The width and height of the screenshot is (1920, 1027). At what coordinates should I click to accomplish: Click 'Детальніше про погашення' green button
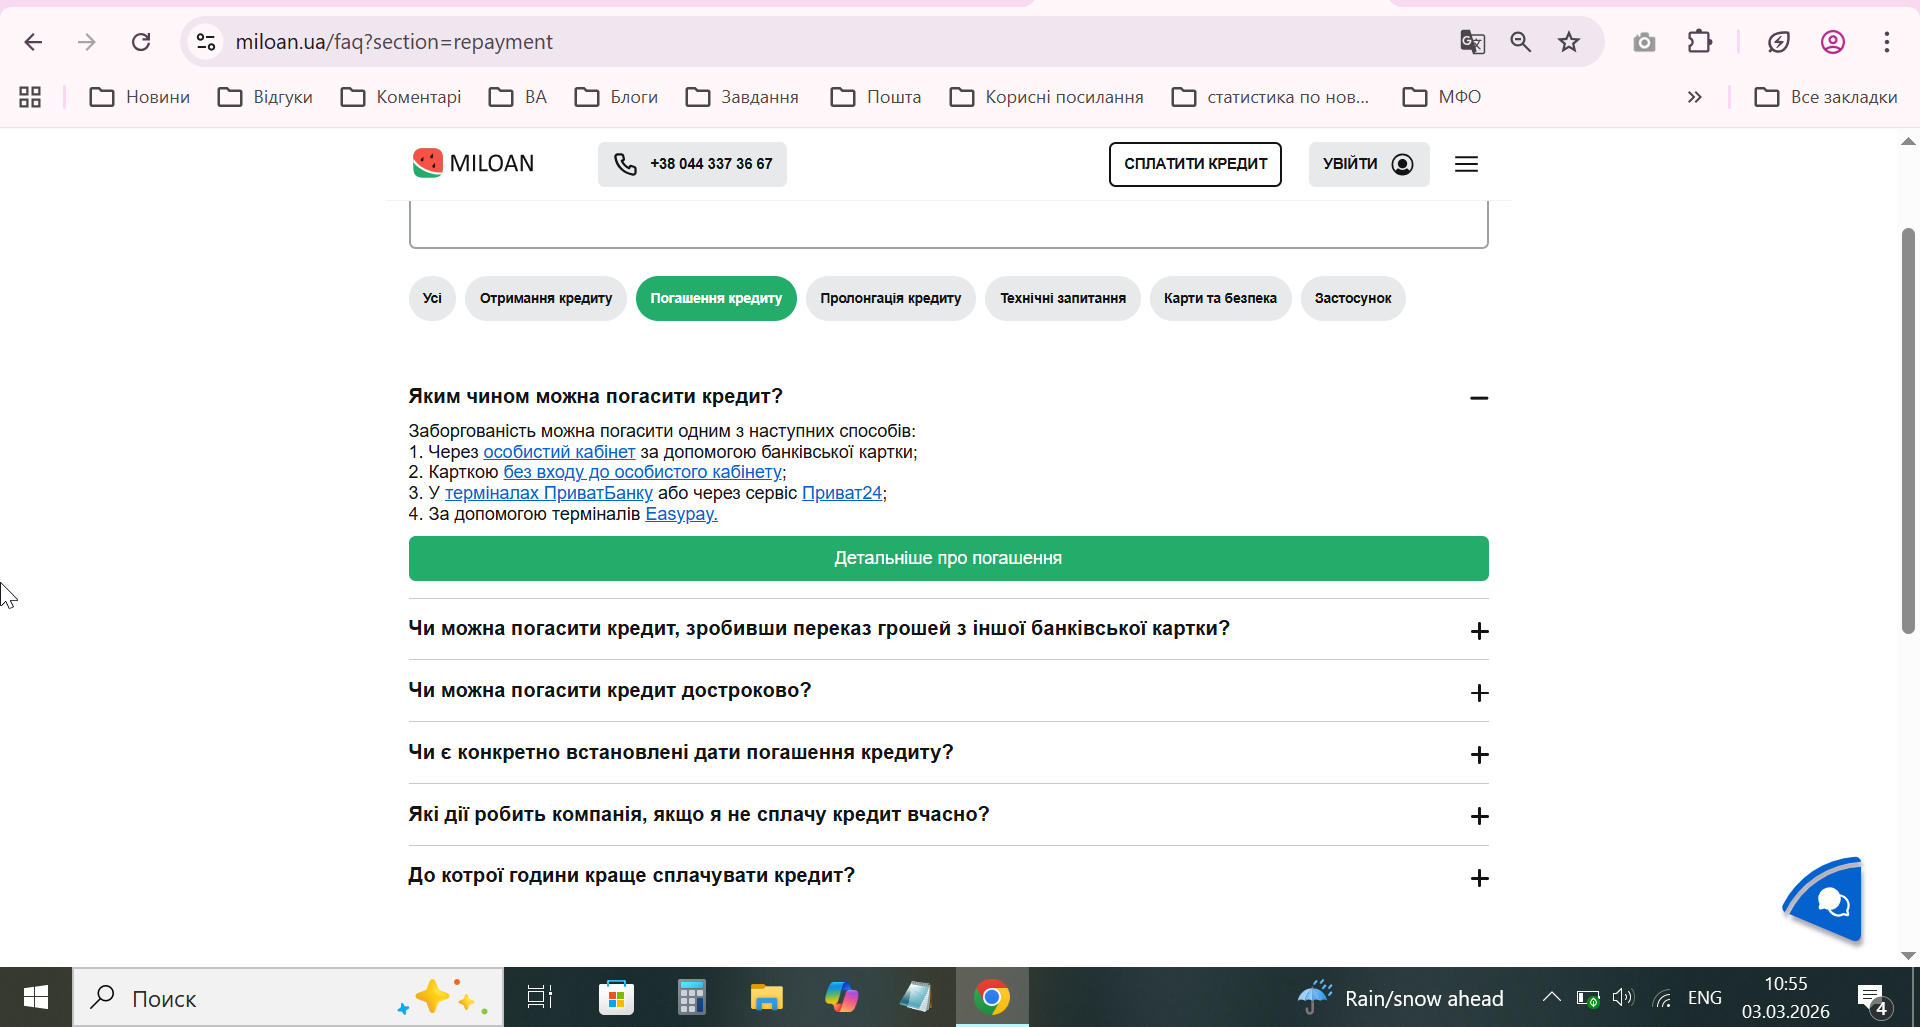click(x=948, y=558)
